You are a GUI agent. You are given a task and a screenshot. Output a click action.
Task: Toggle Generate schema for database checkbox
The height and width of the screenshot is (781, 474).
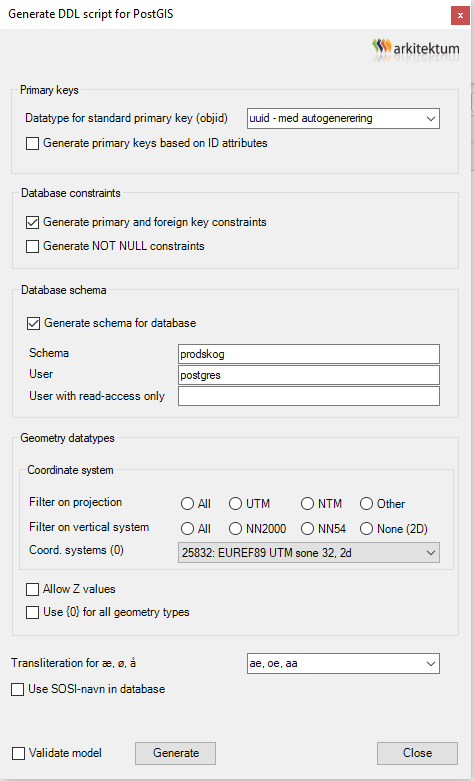(x=33, y=324)
